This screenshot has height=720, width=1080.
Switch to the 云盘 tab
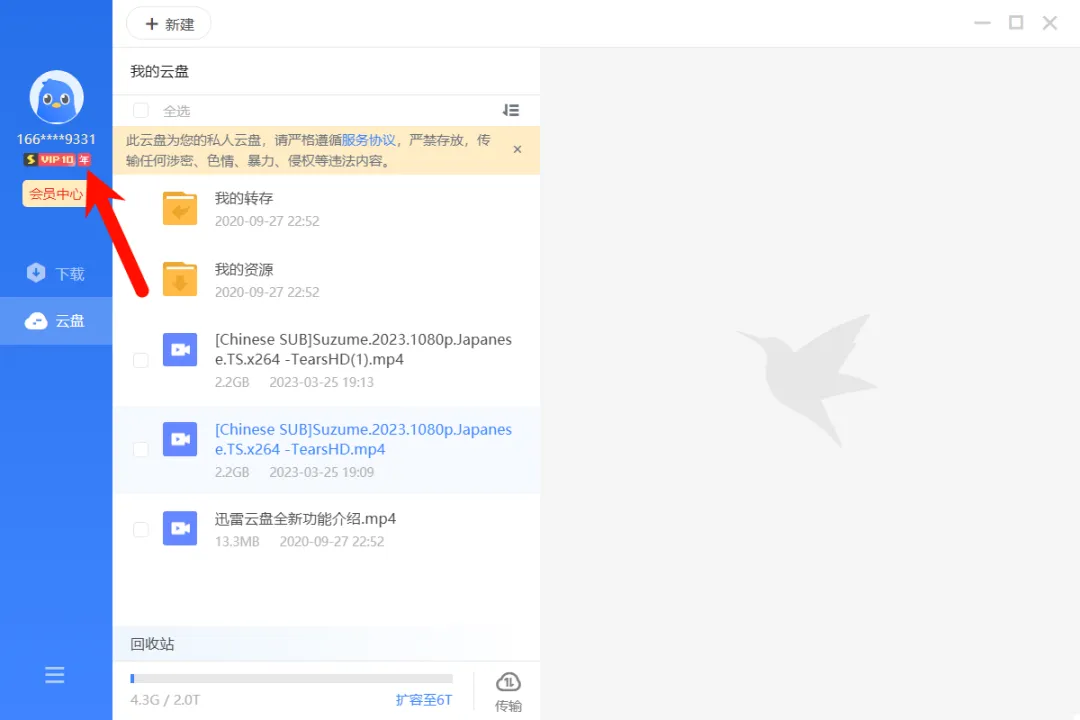coord(56,321)
